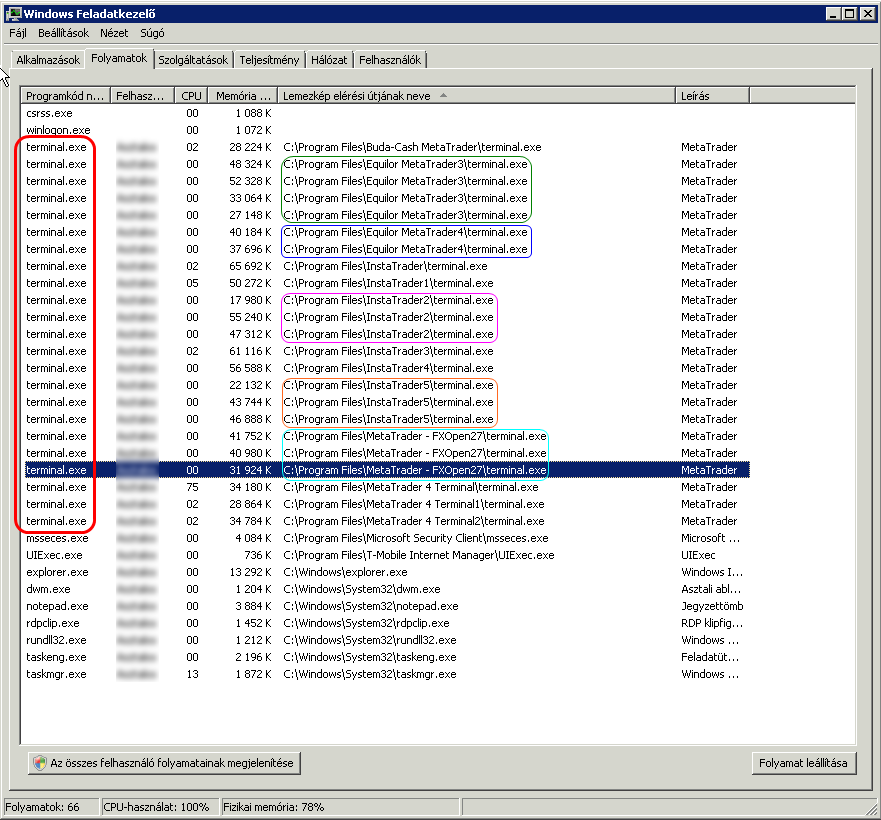The height and width of the screenshot is (820, 881).
Task: Select the Folyamatok tab
Action: (x=119, y=58)
